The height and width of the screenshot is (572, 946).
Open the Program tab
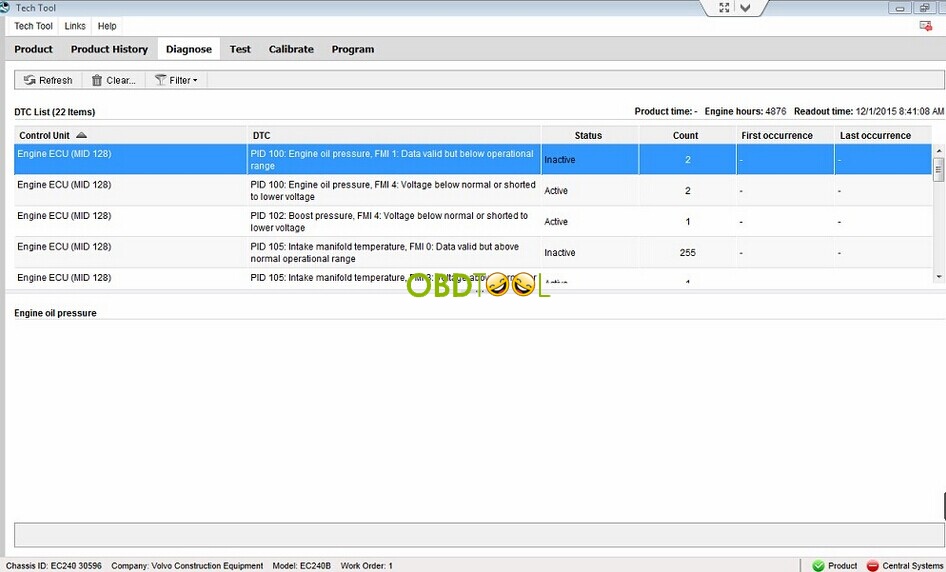point(352,49)
